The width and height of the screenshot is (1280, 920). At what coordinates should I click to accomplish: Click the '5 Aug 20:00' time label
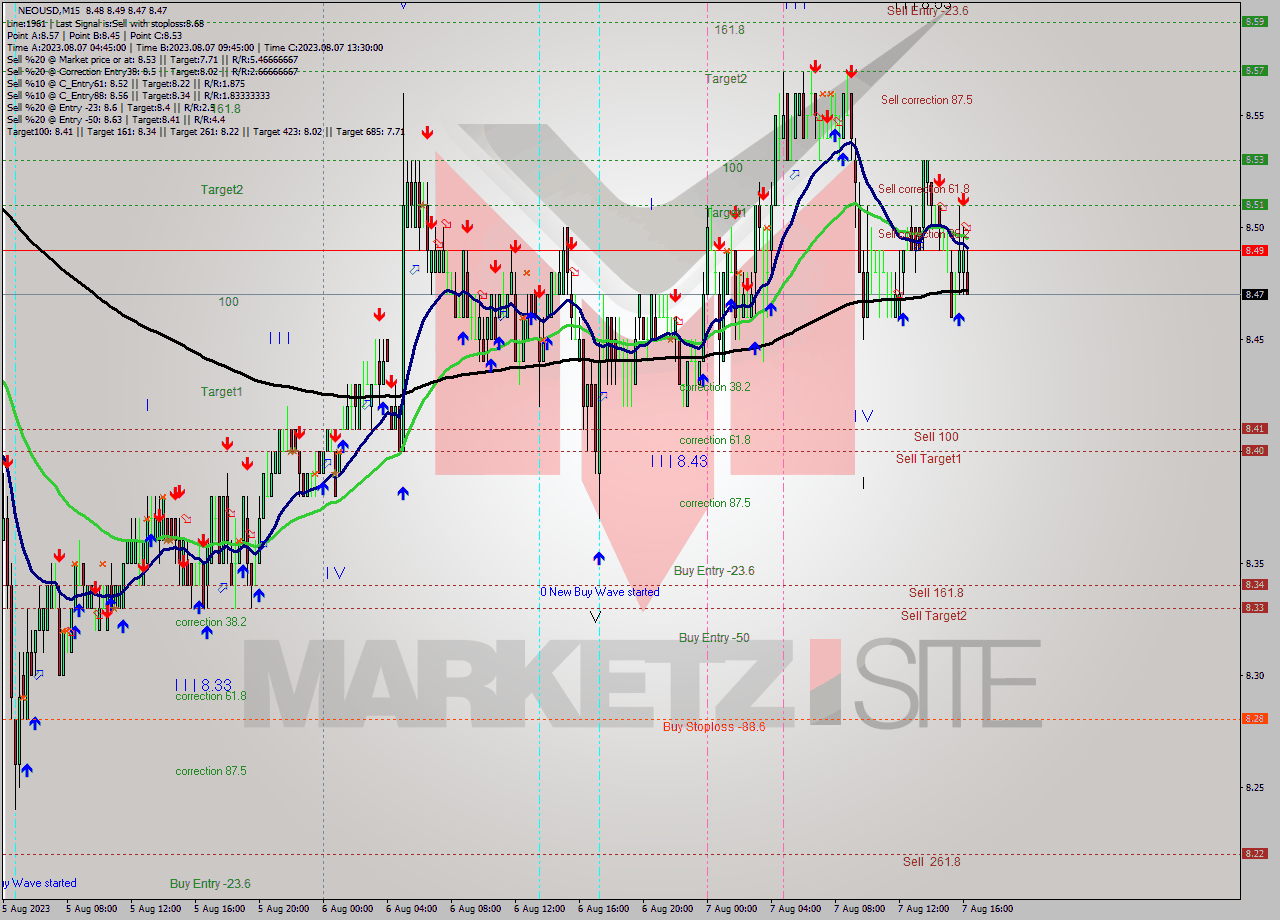click(x=284, y=909)
